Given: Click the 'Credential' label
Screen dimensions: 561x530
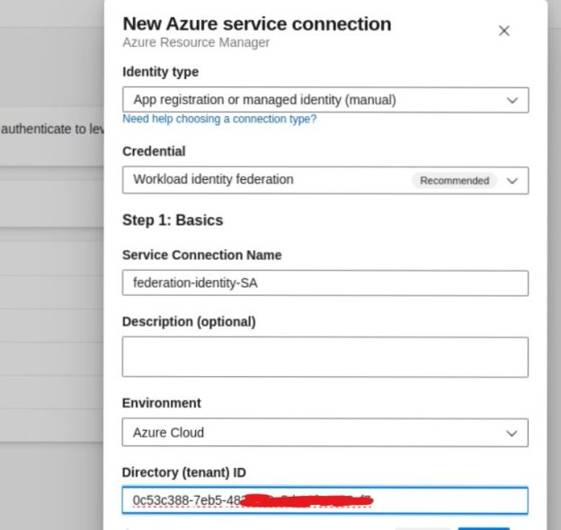Looking at the screenshot, I should click(154, 151).
